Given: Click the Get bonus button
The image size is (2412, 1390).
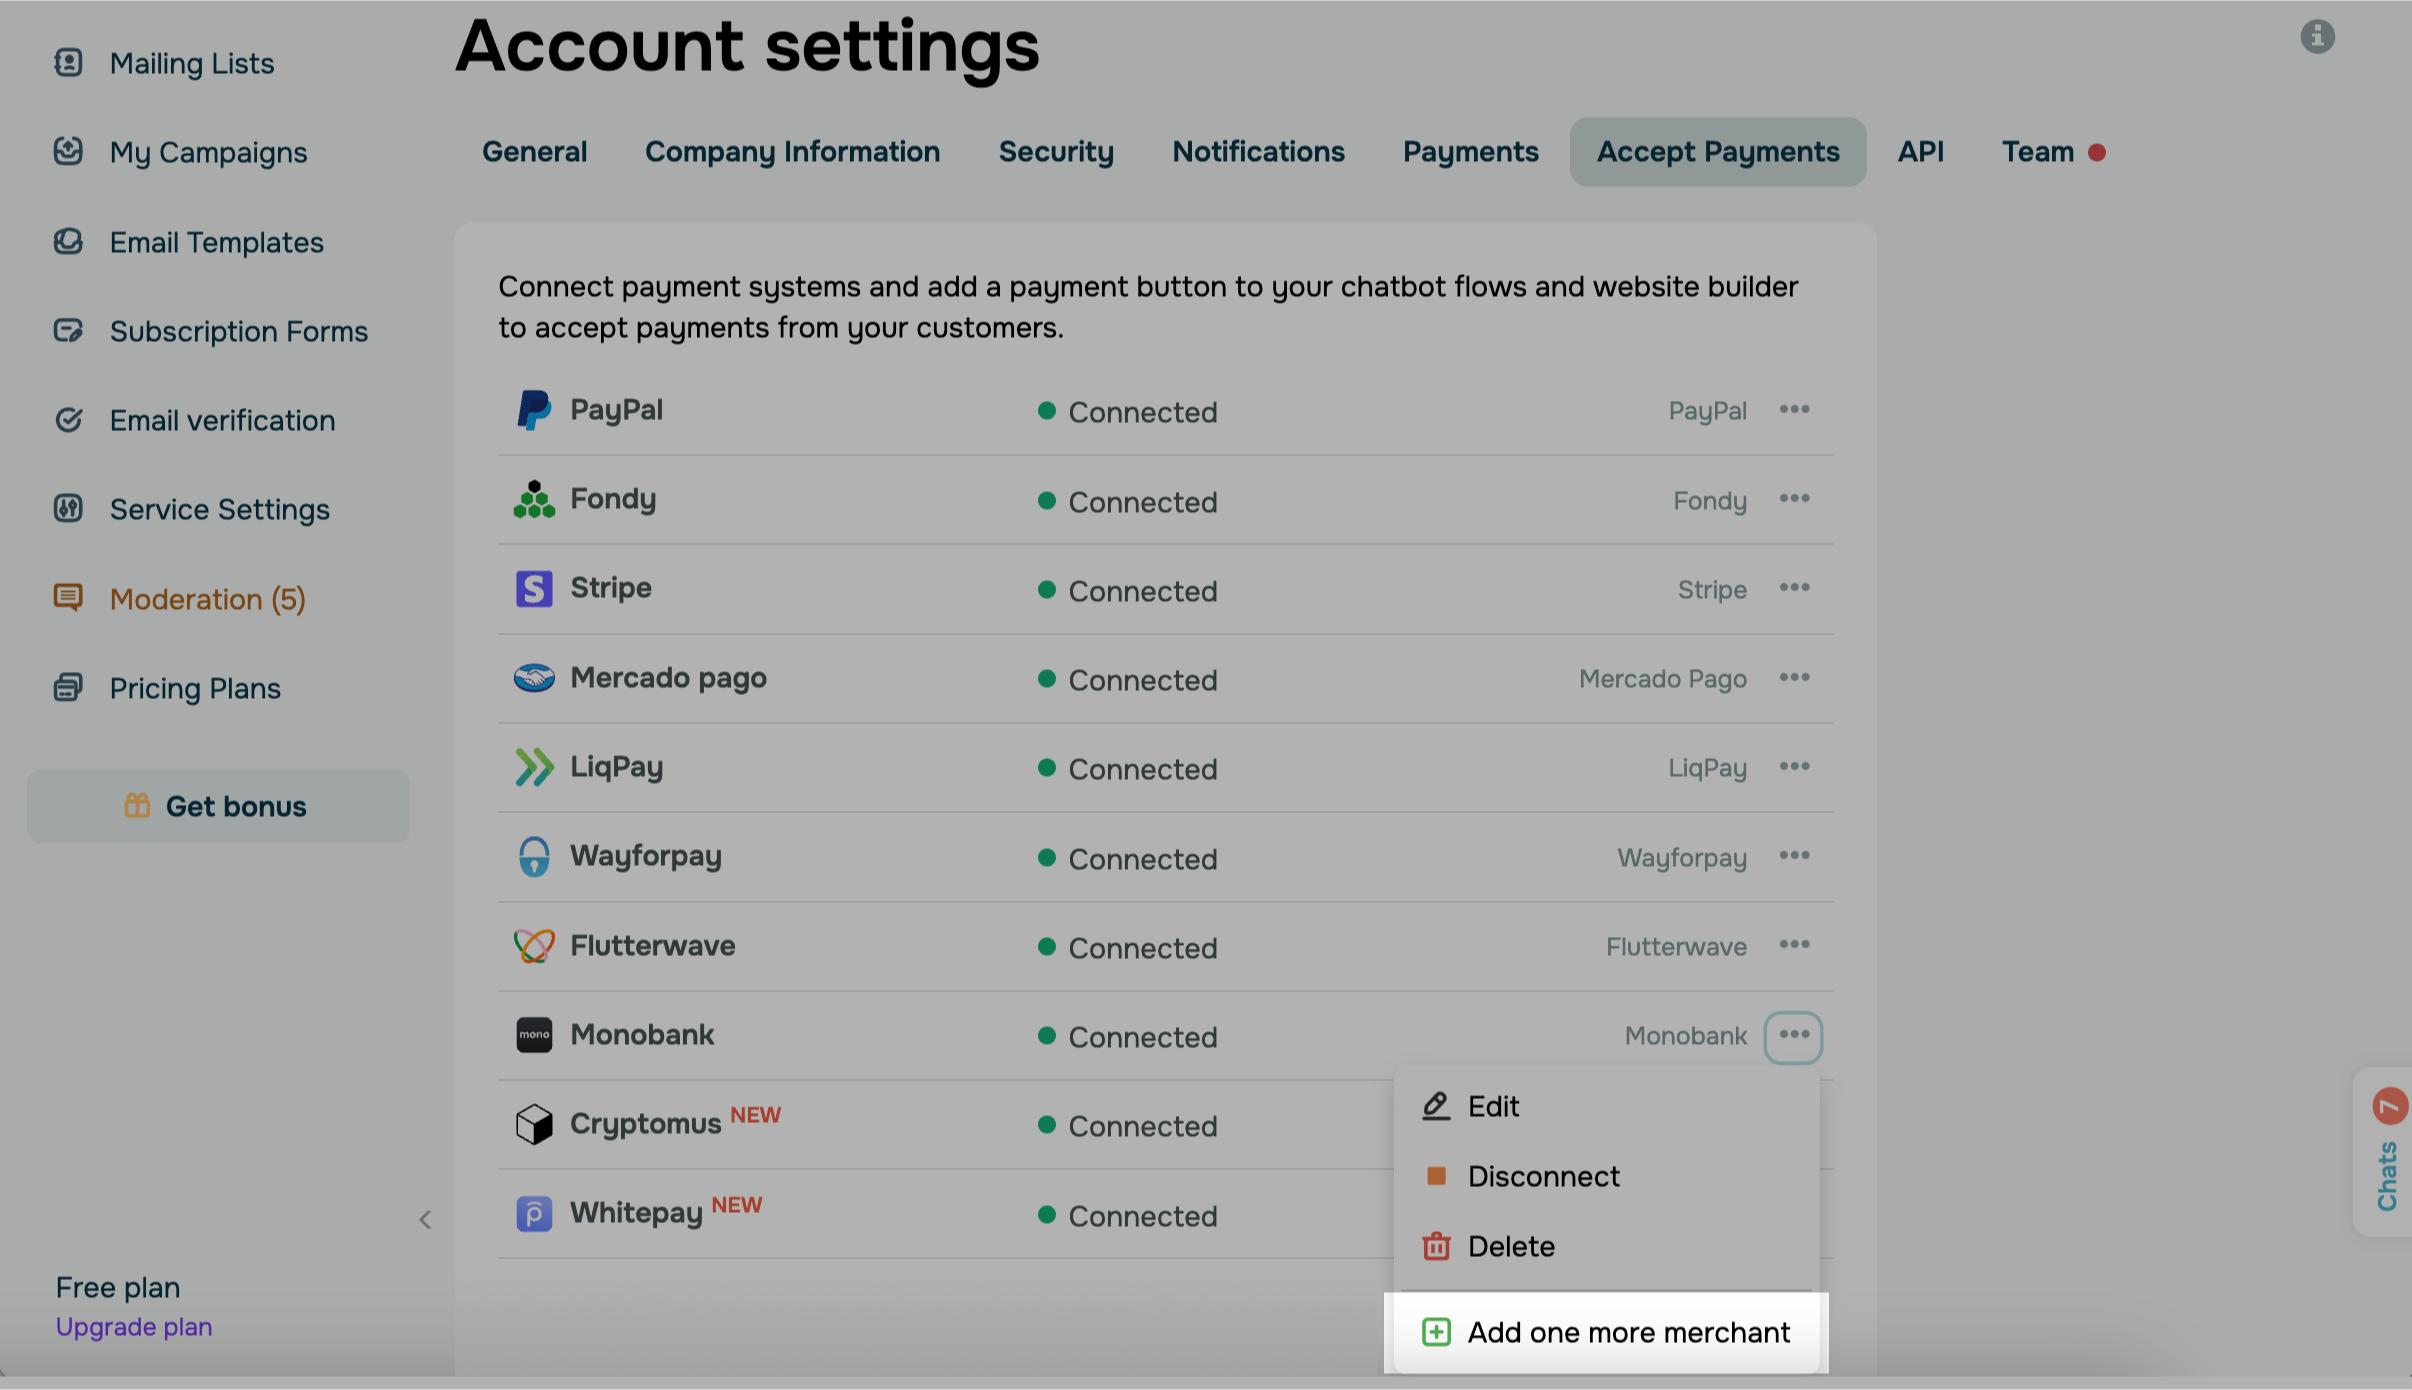Looking at the screenshot, I should coord(218,806).
